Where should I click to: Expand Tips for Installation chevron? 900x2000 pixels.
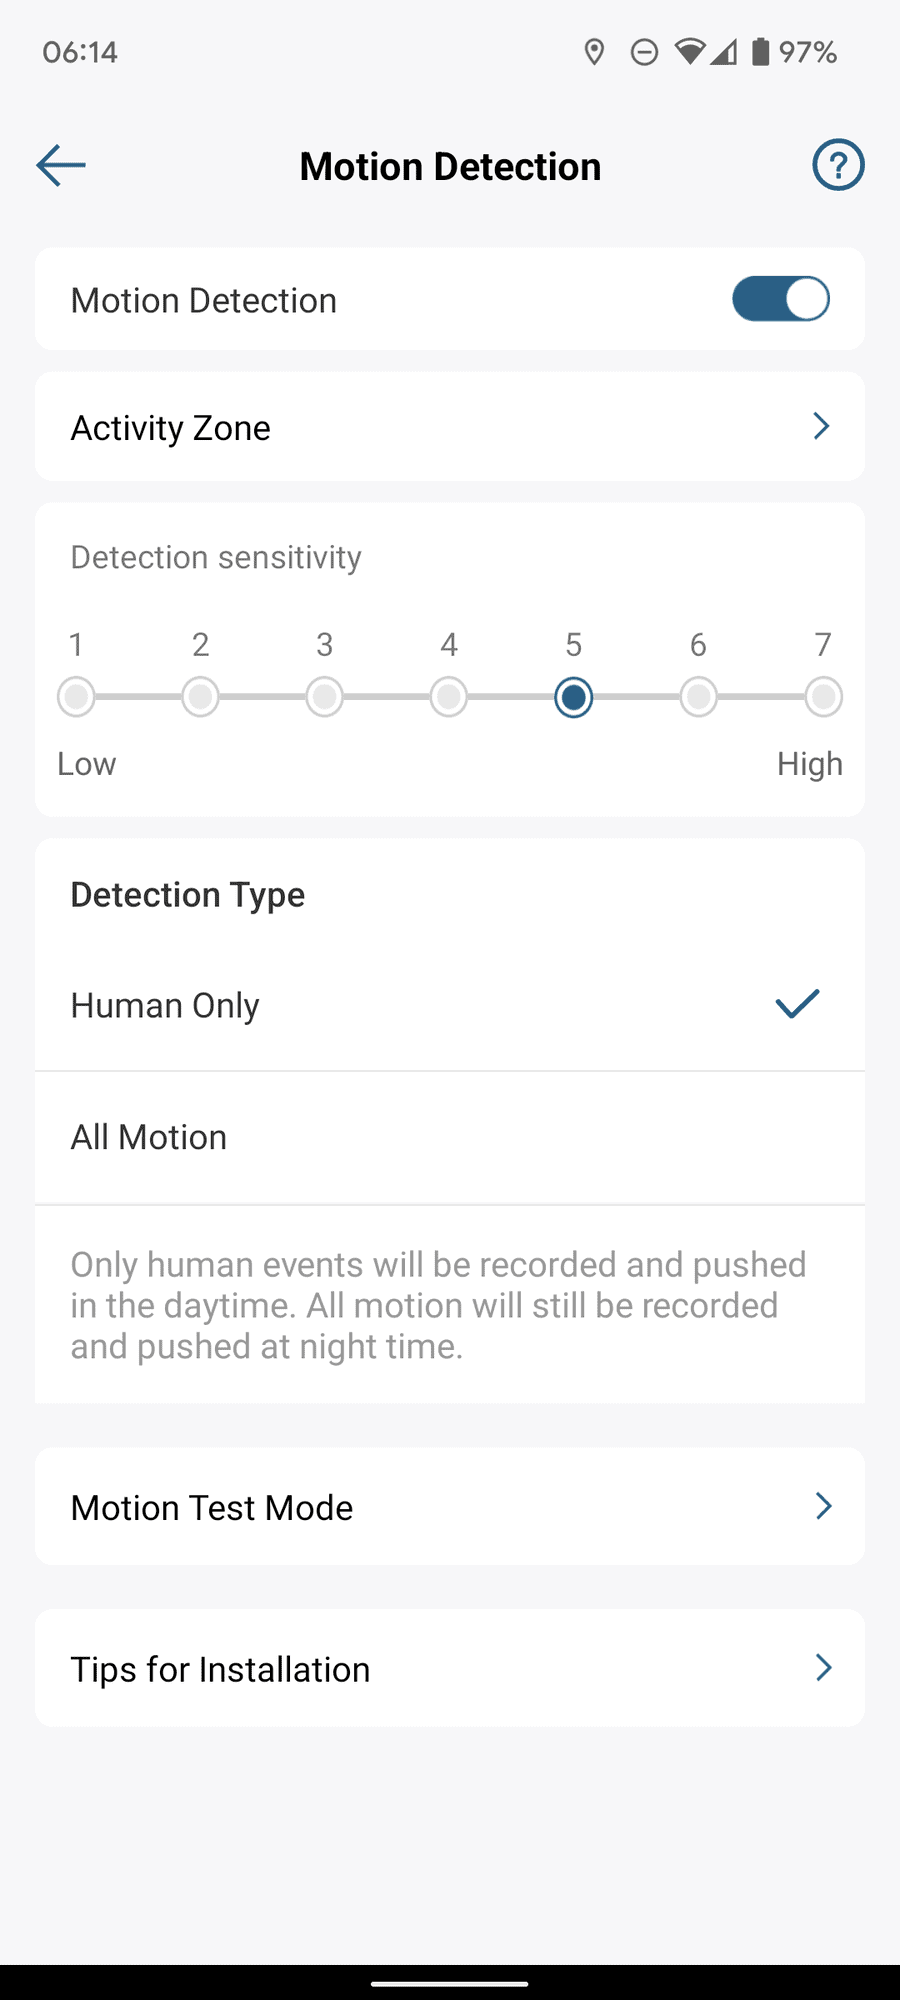(823, 1668)
